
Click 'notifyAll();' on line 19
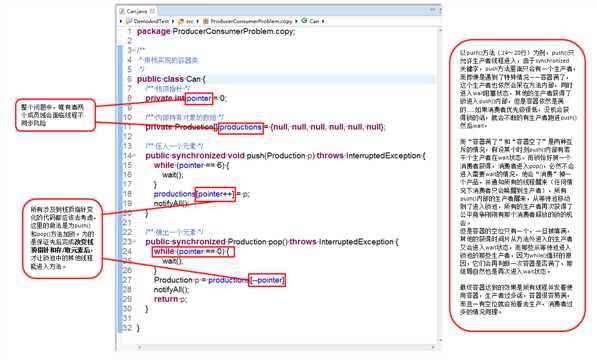pos(171,204)
